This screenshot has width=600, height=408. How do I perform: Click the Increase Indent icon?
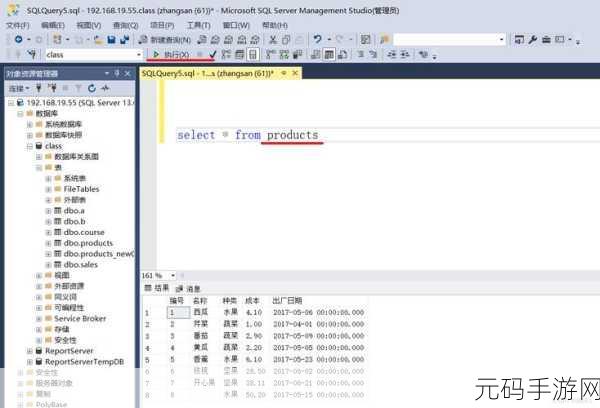[405, 55]
